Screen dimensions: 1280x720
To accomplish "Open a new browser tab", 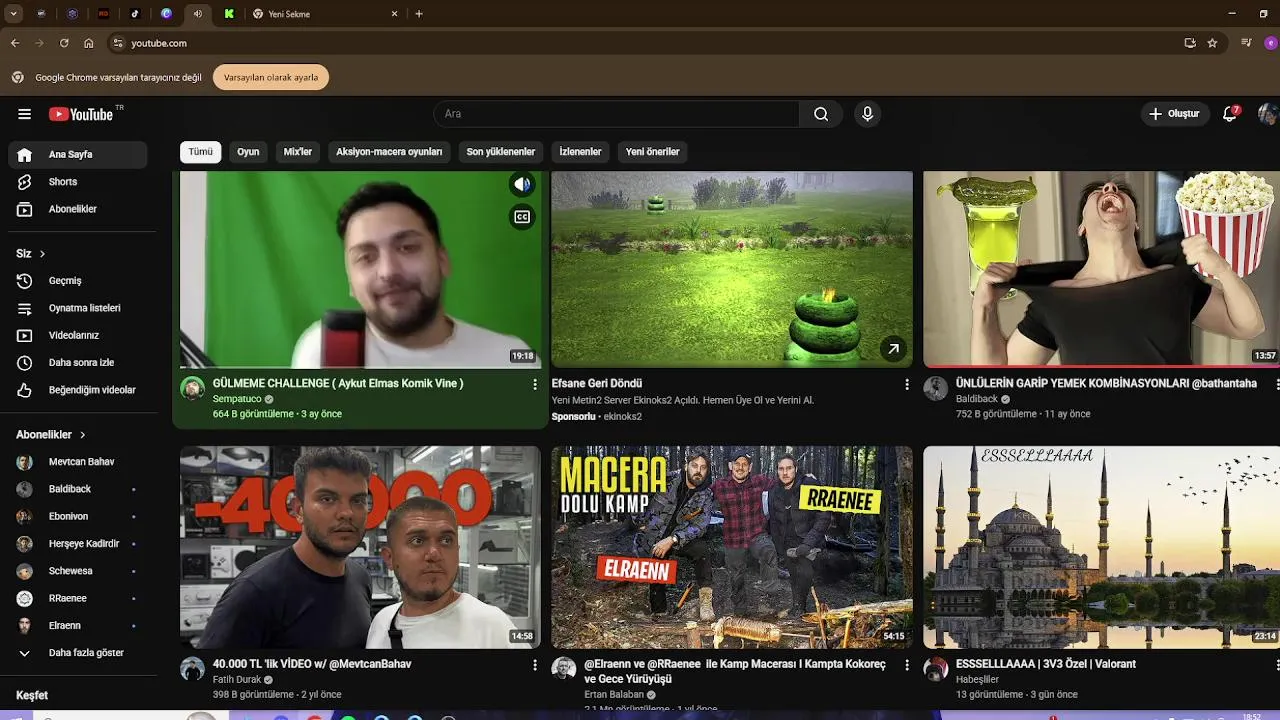I will 419,14.
